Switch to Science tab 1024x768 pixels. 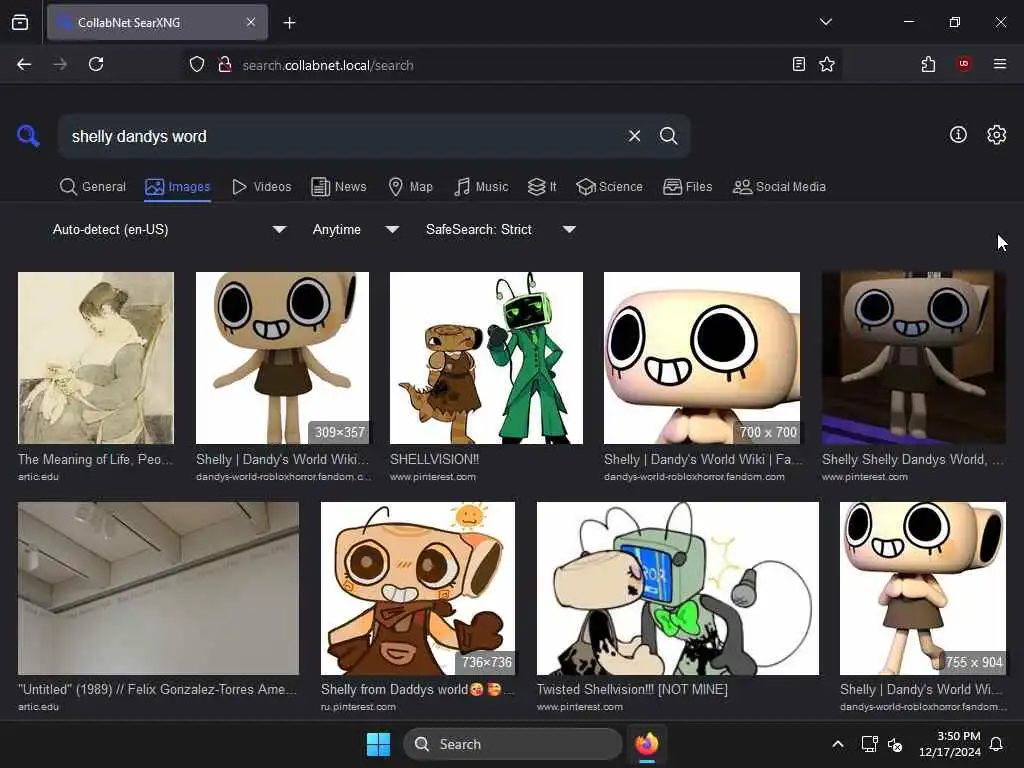[610, 187]
